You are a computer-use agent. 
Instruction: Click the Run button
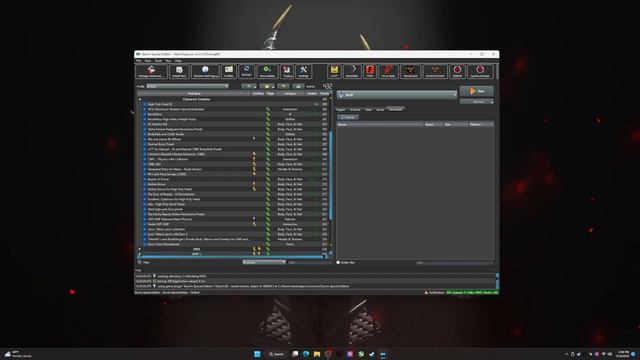pyautogui.click(x=476, y=91)
